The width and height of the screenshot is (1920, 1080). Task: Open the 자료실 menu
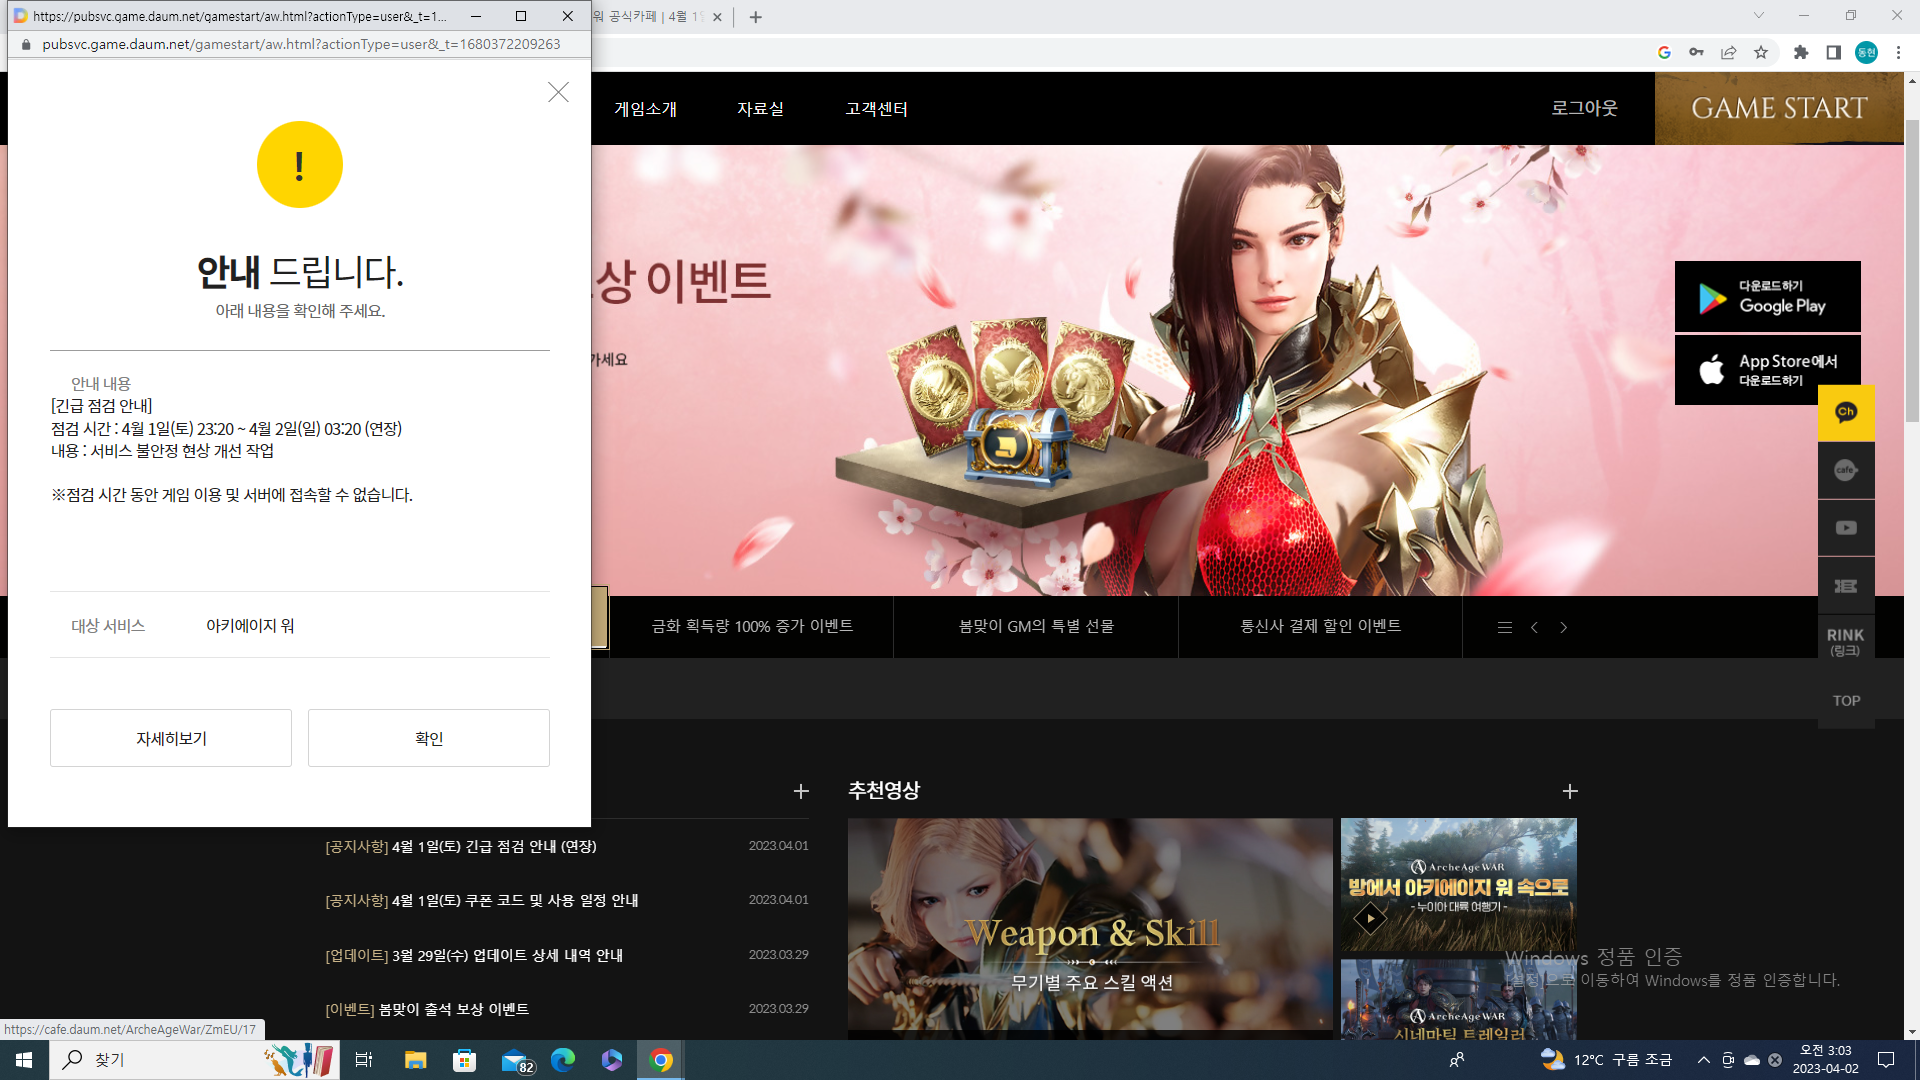(x=760, y=108)
